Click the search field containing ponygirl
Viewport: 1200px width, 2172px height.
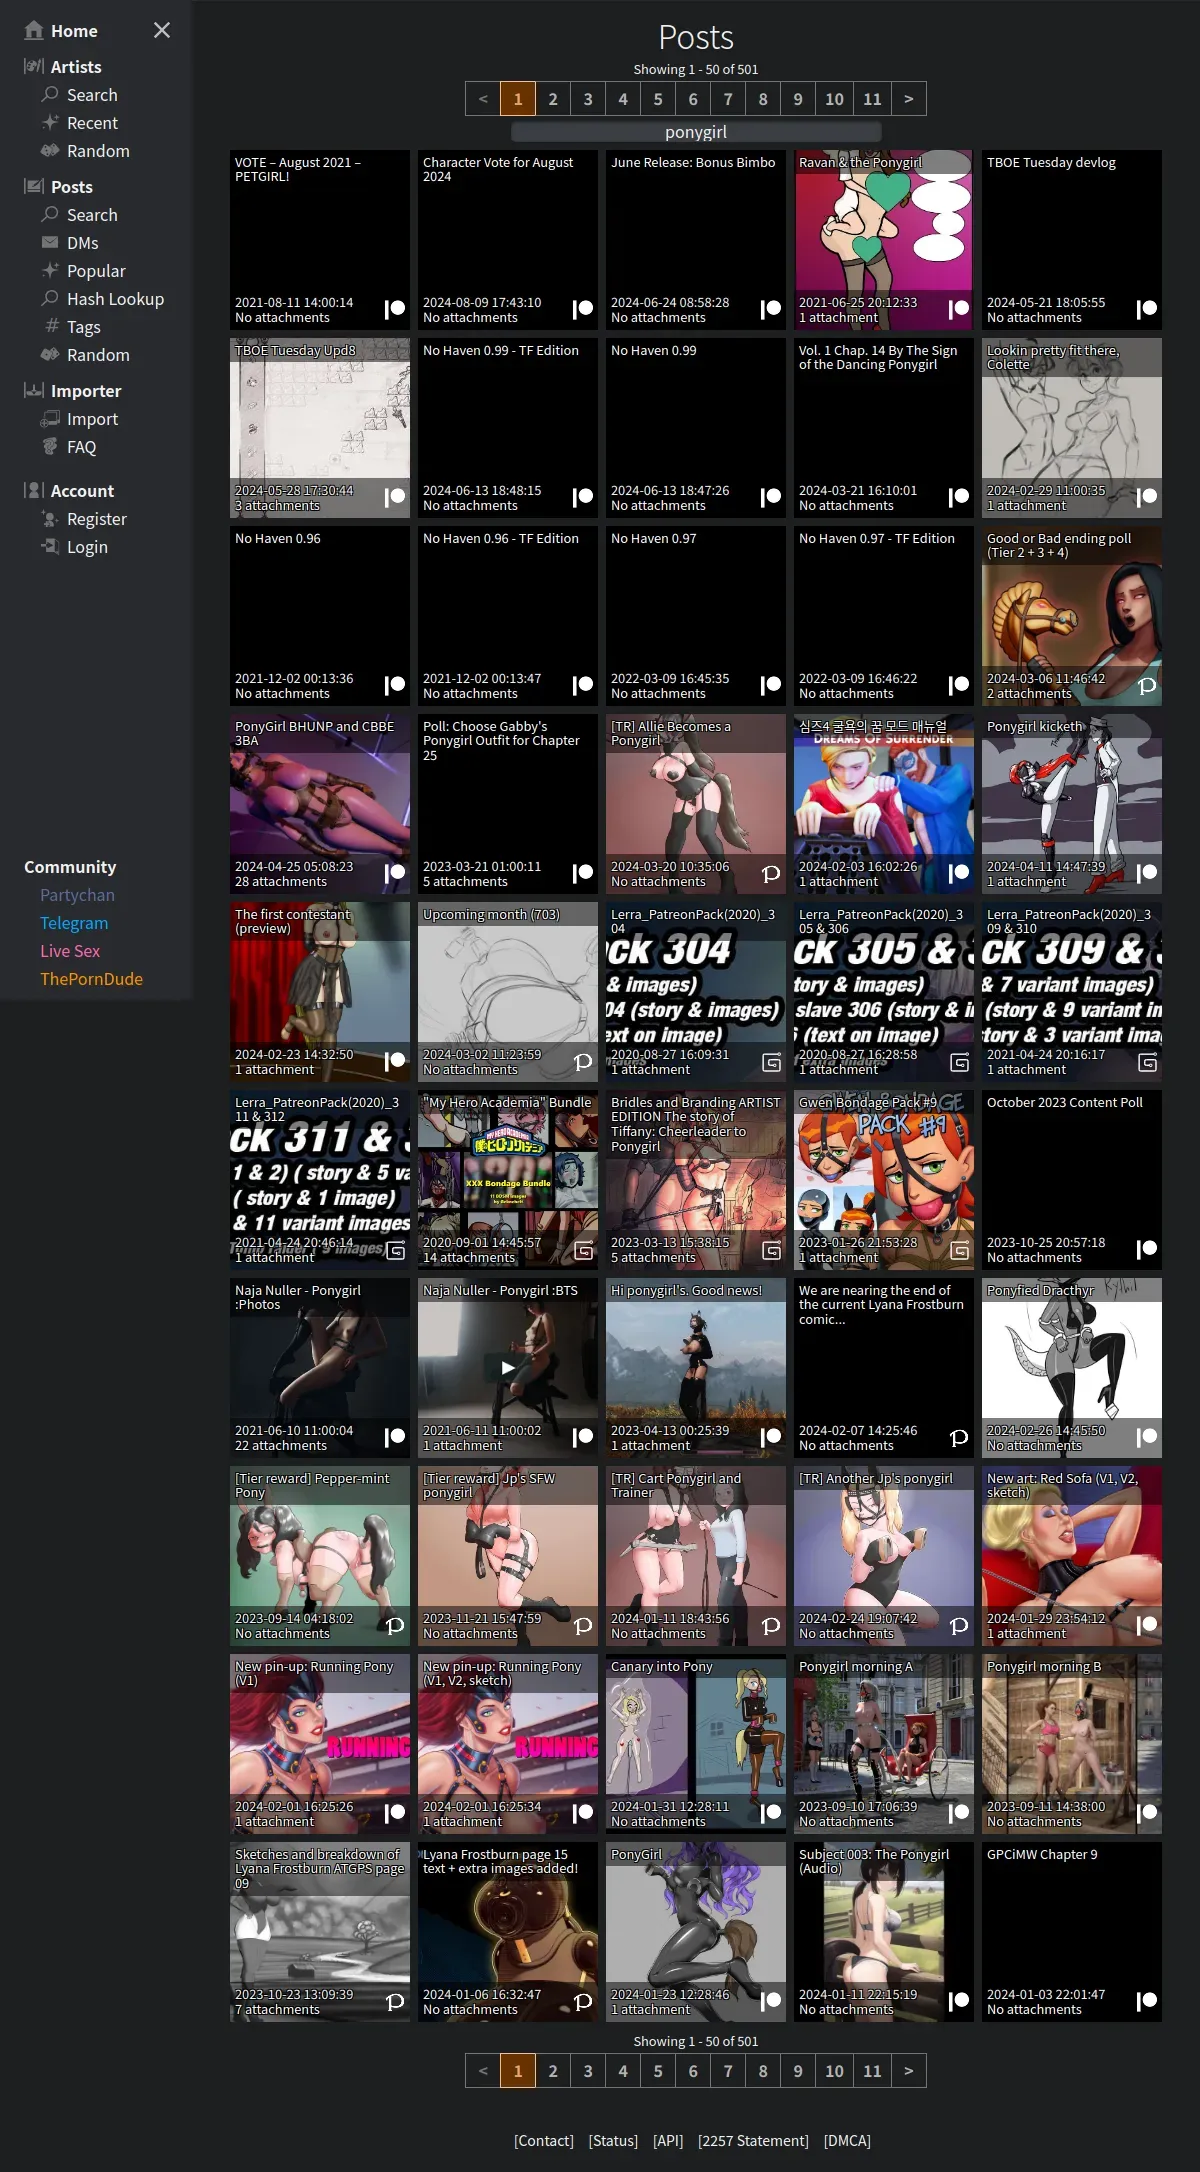[696, 132]
